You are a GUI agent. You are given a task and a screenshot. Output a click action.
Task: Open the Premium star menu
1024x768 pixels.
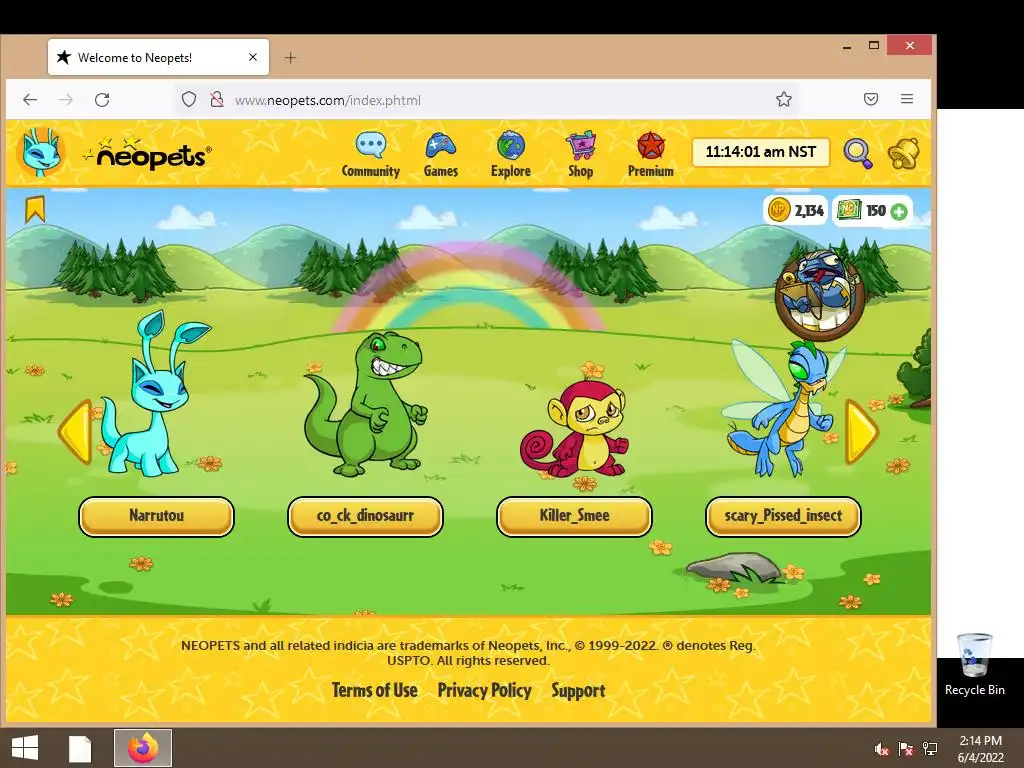pos(650,154)
